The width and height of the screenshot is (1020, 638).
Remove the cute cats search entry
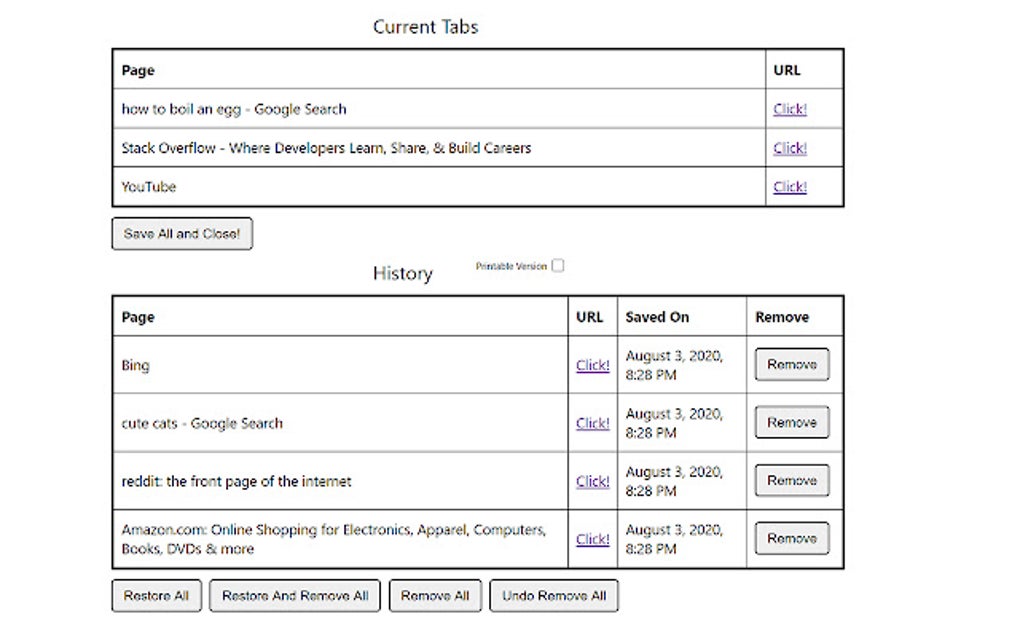(791, 422)
